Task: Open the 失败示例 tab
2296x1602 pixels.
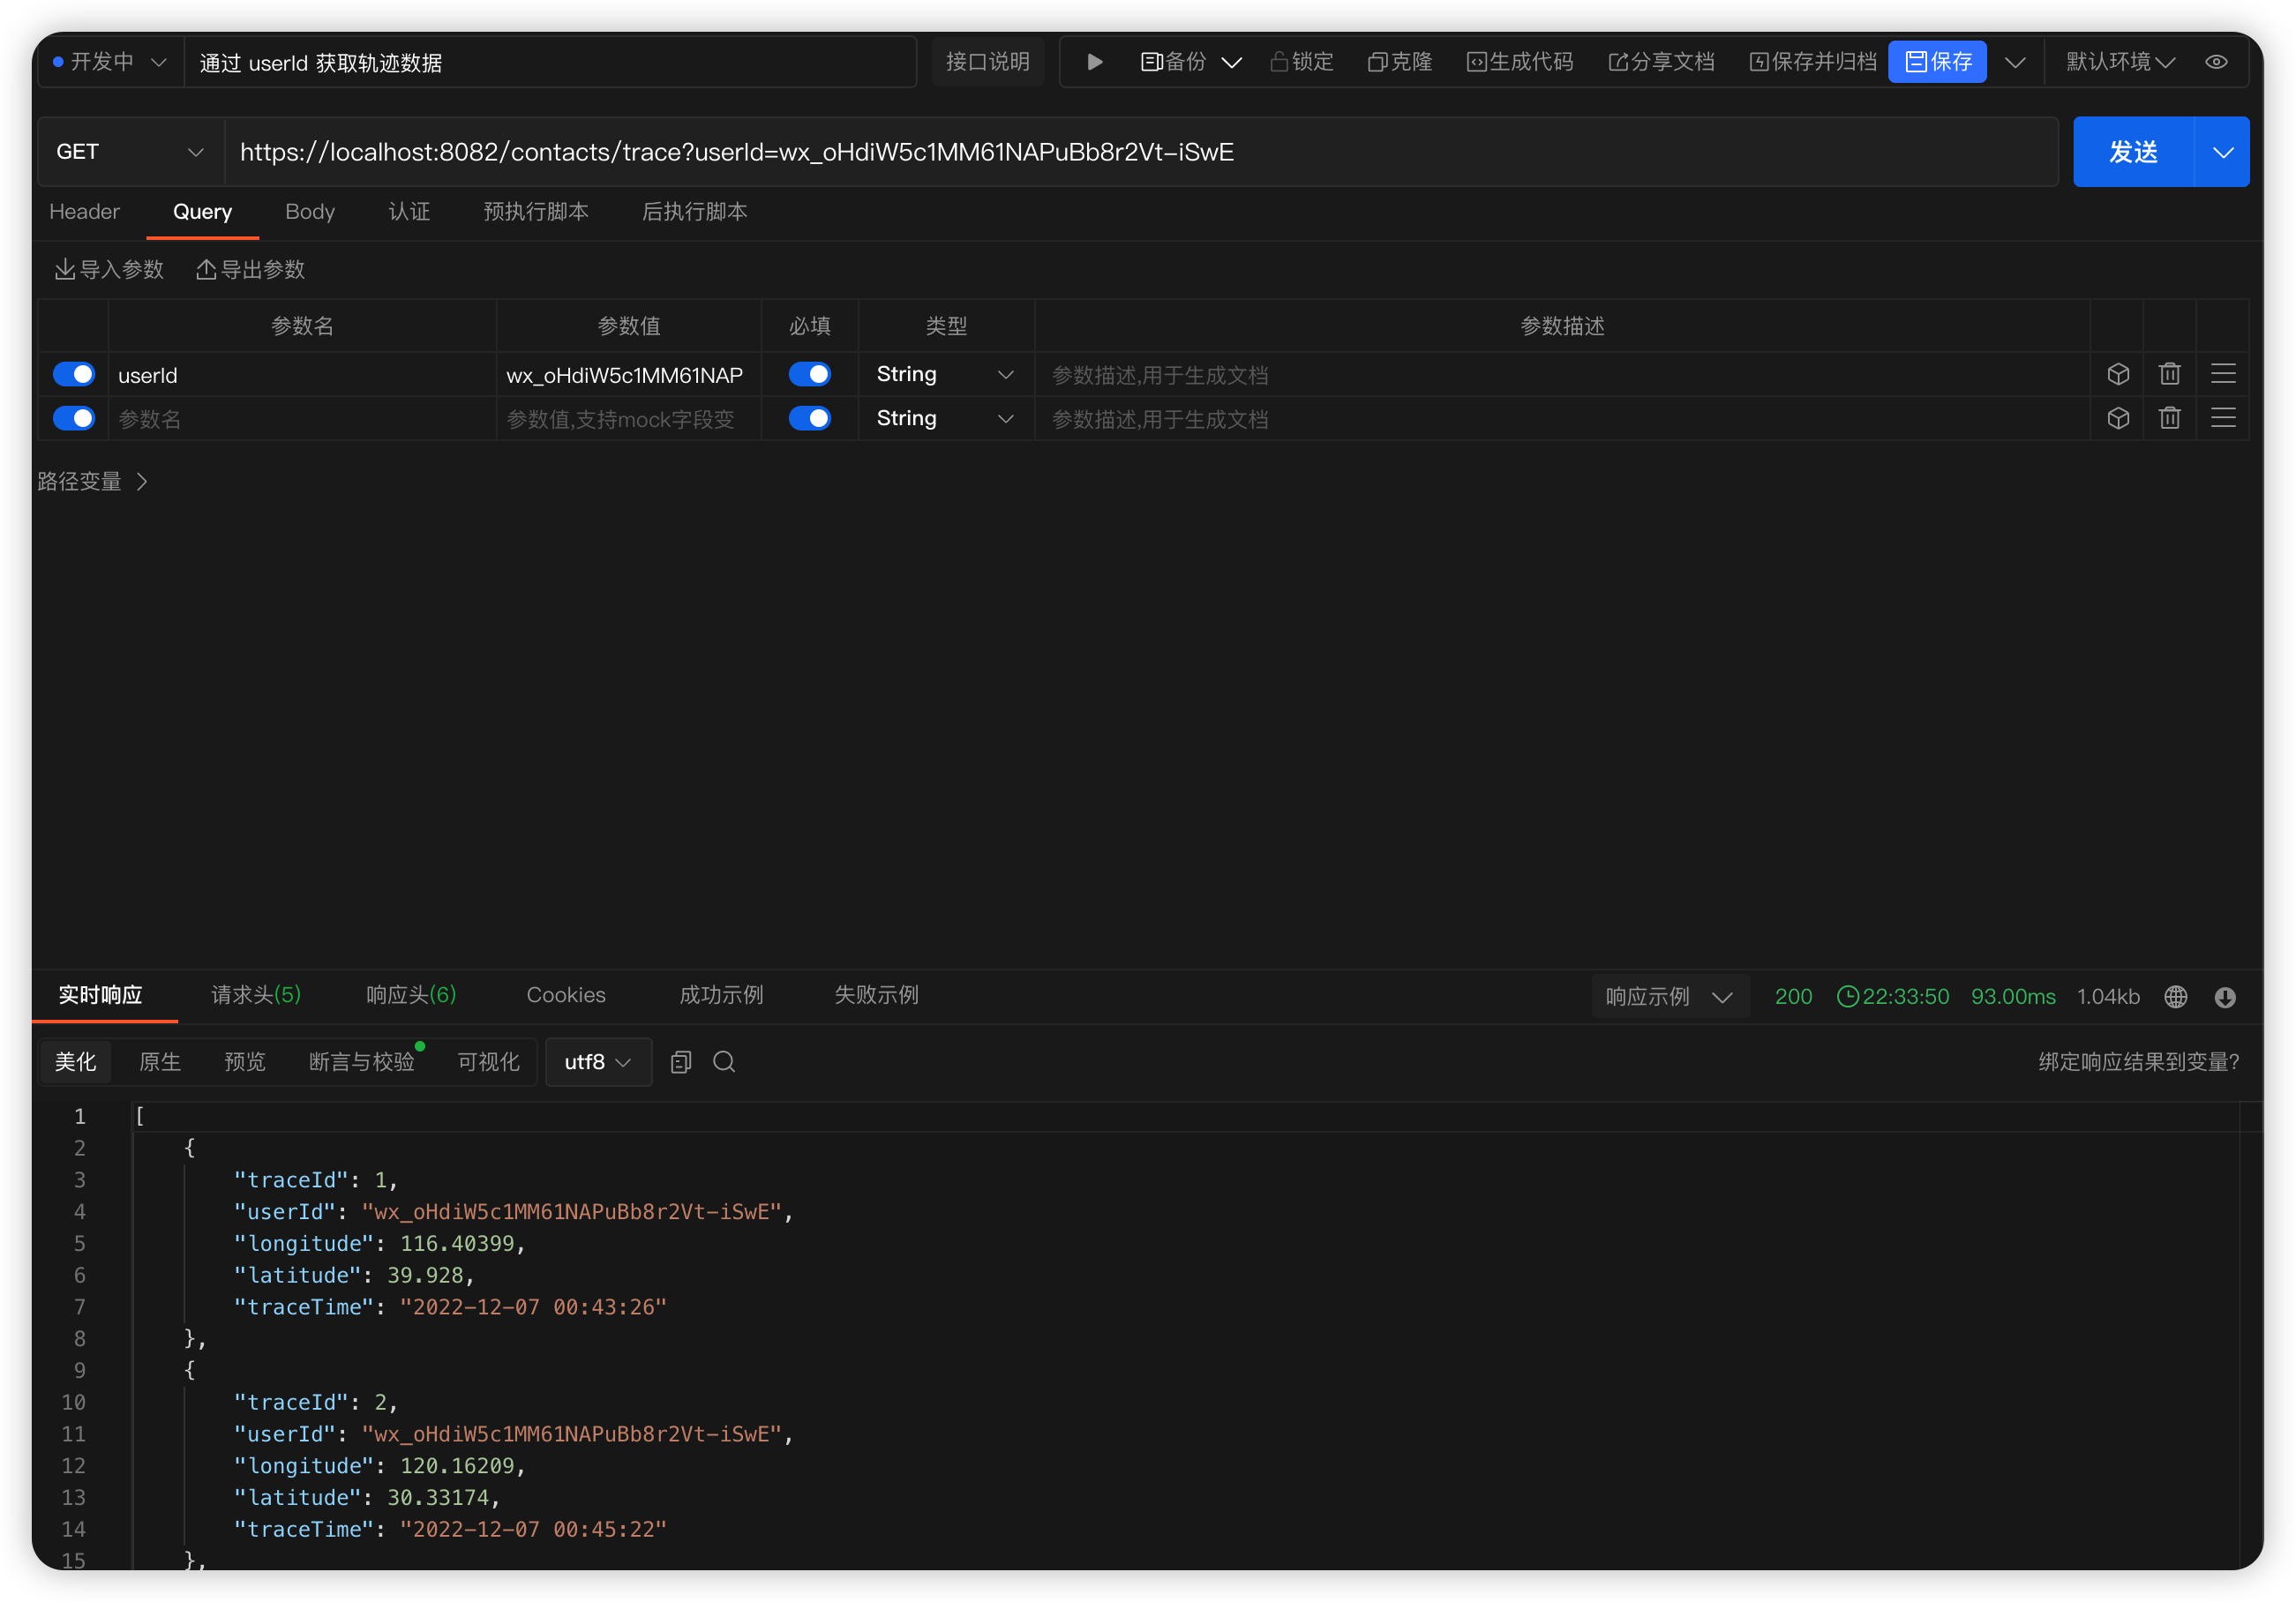Action: click(x=876, y=996)
